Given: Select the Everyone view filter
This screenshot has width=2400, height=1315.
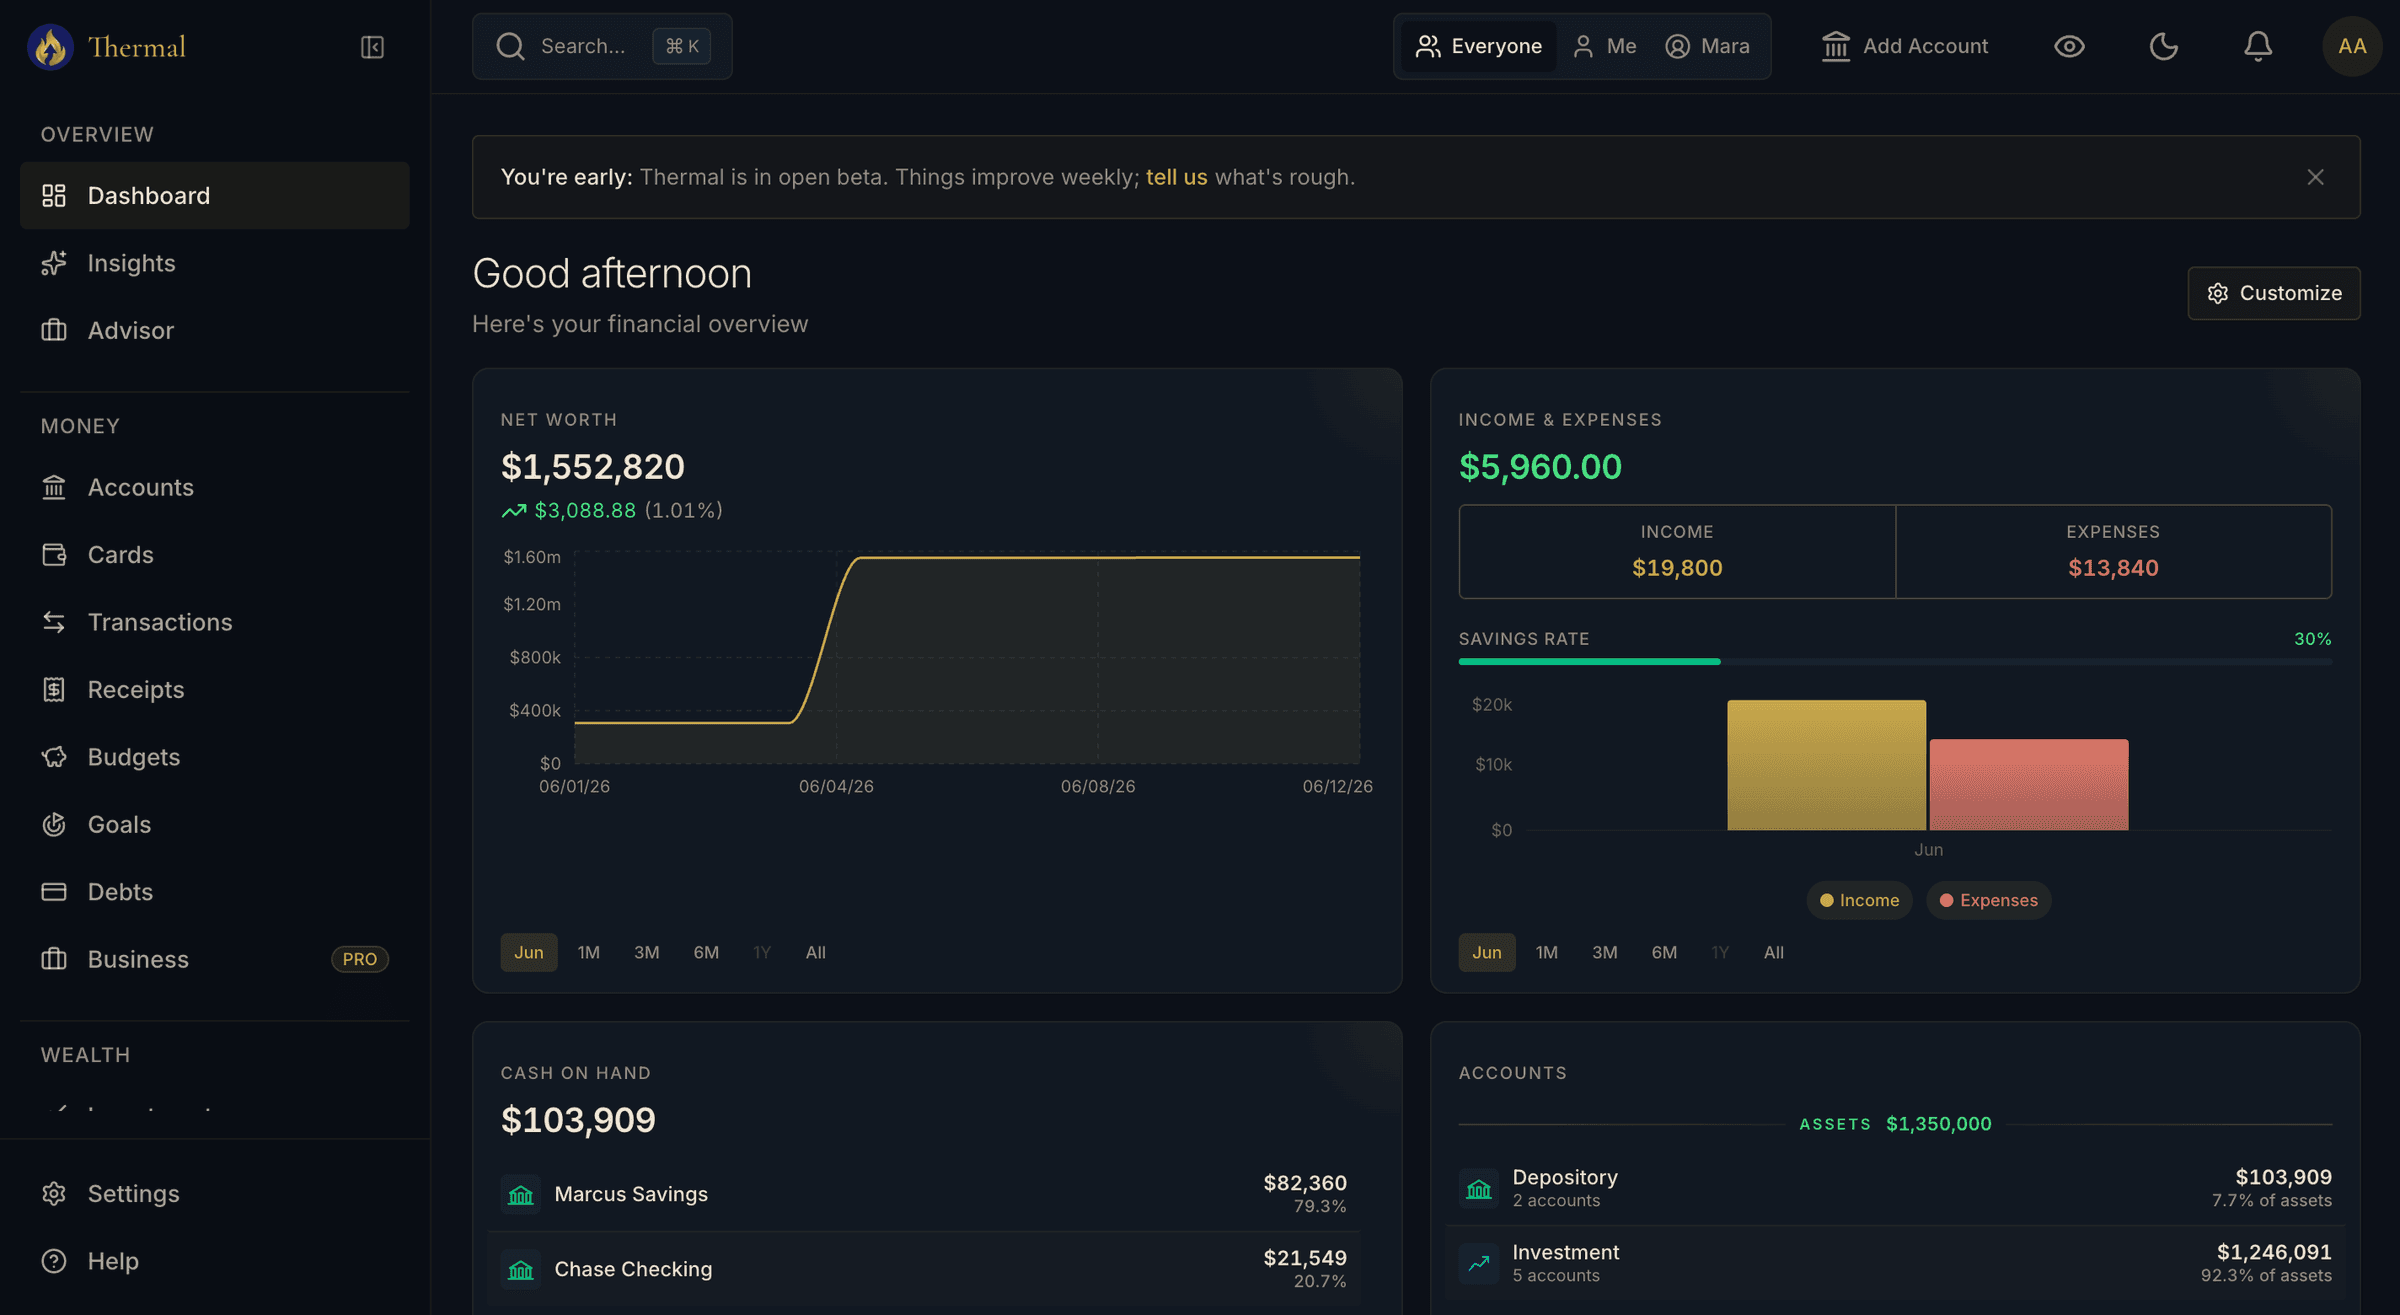Looking at the screenshot, I should coord(1478,46).
